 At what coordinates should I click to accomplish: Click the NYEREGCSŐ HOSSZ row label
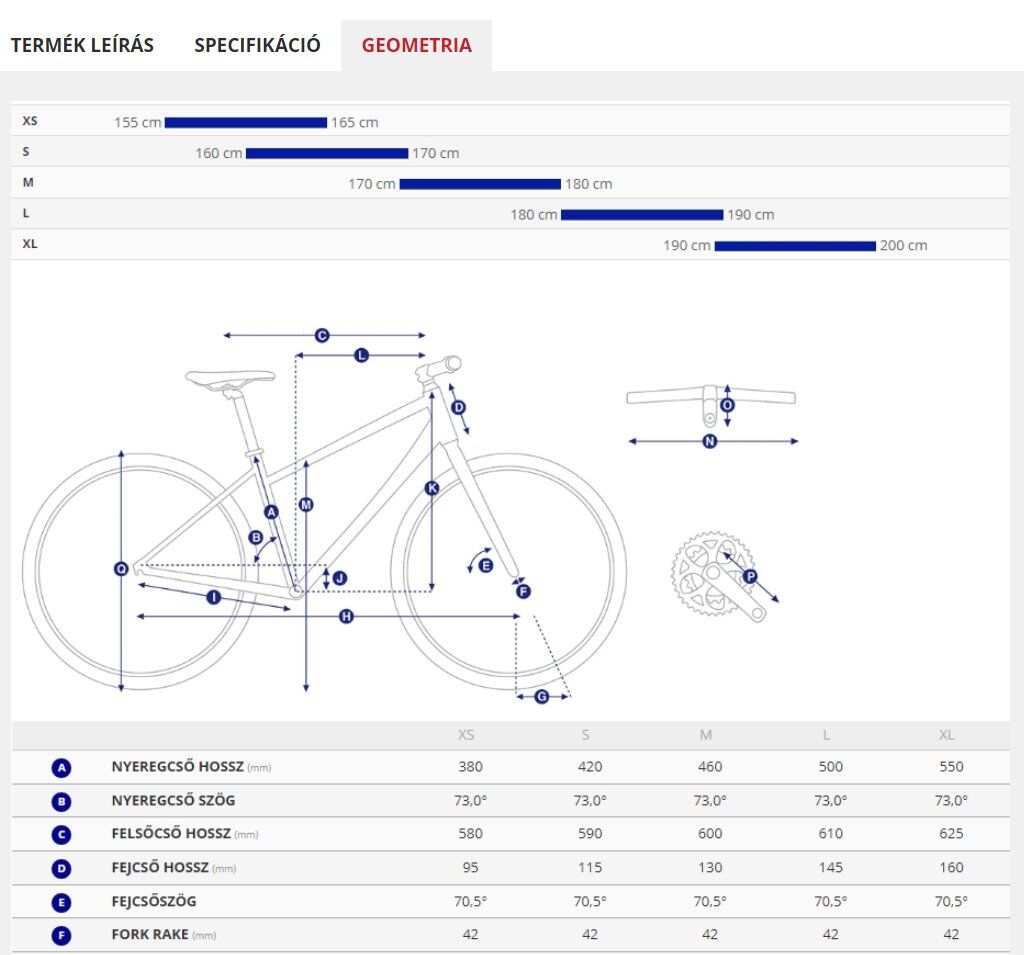(177, 767)
